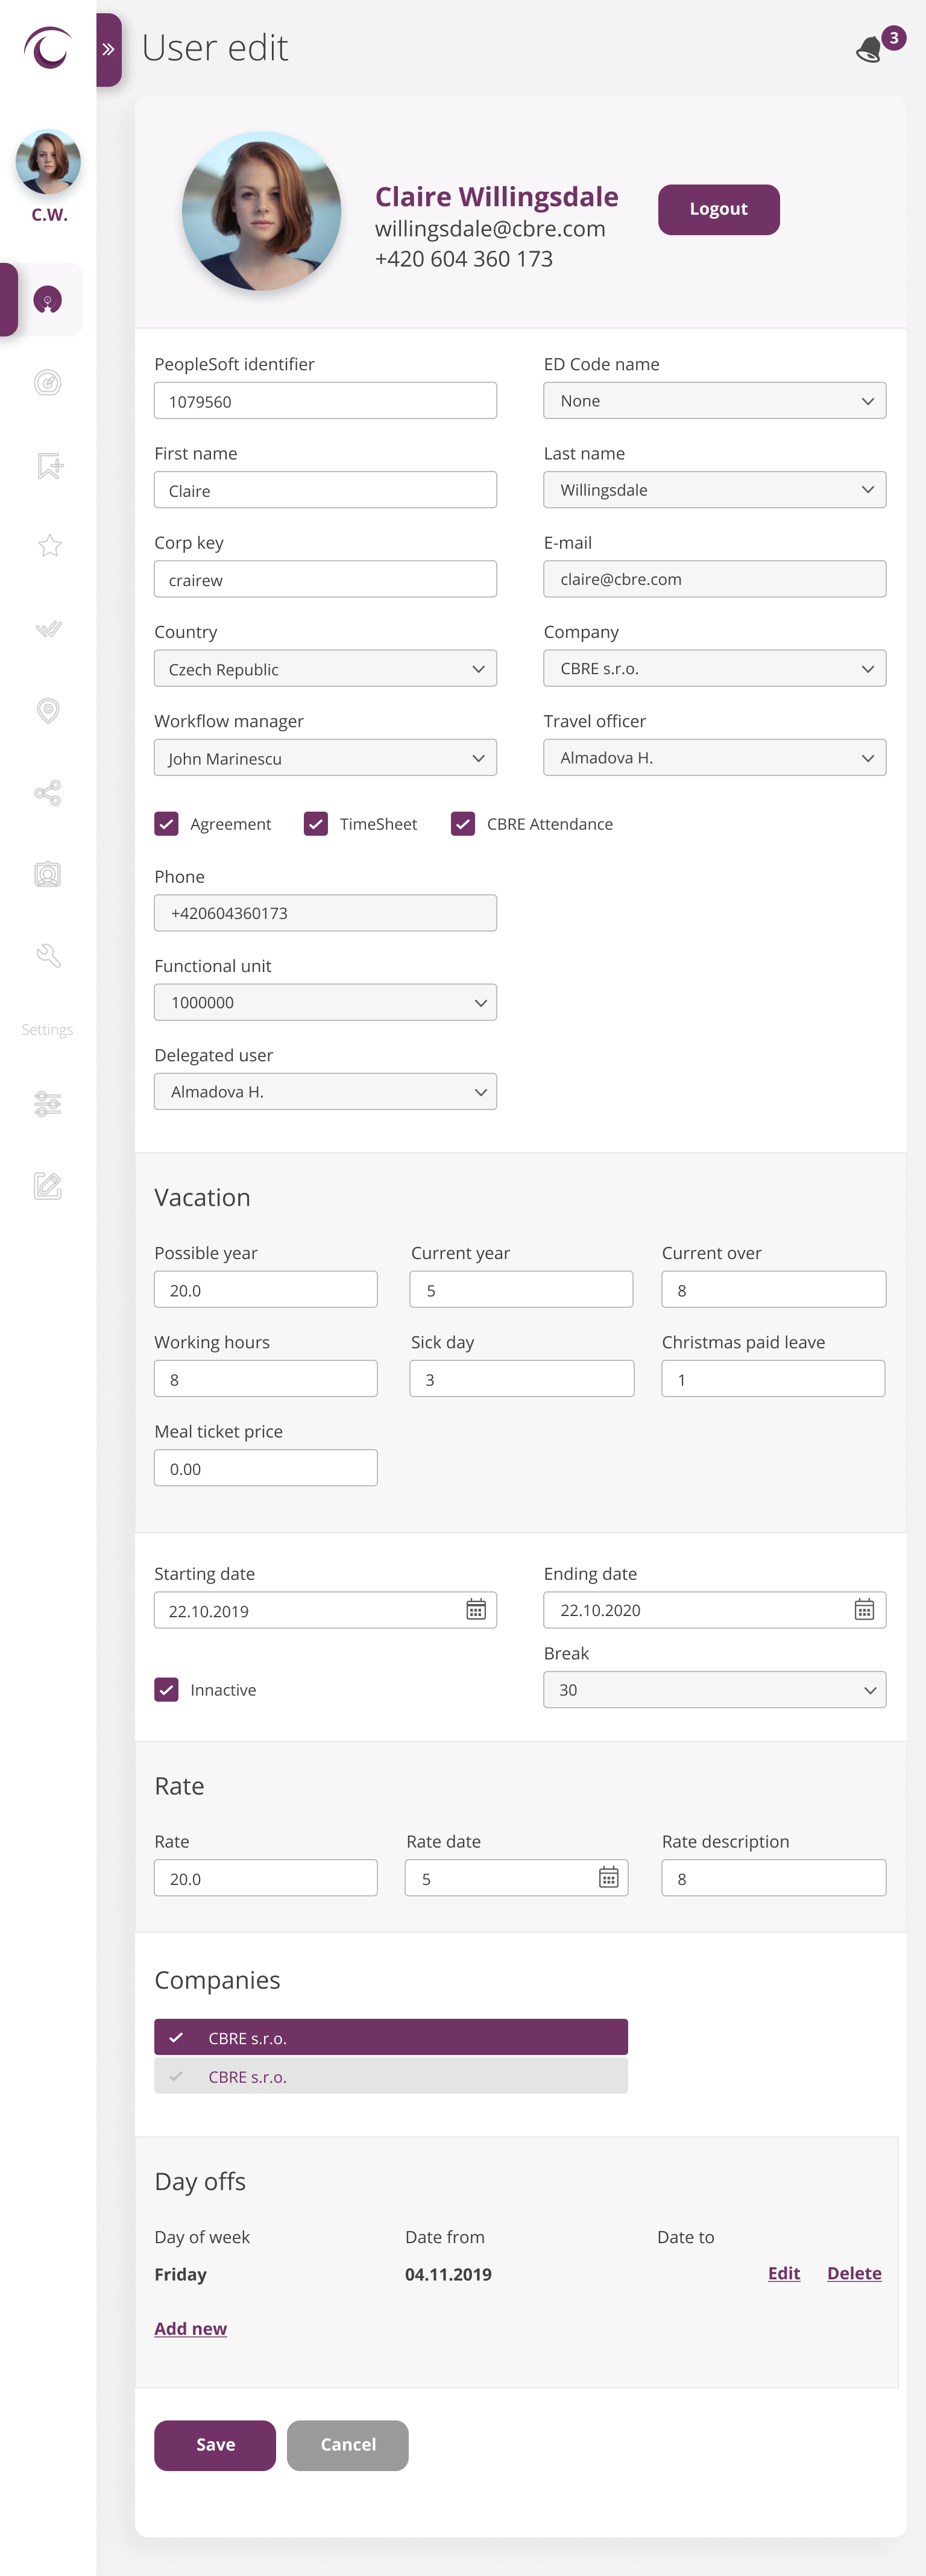Open the Delegated user dropdown
The image size is (926, 2576).
pyautogui.click(x=325, y=1092)
